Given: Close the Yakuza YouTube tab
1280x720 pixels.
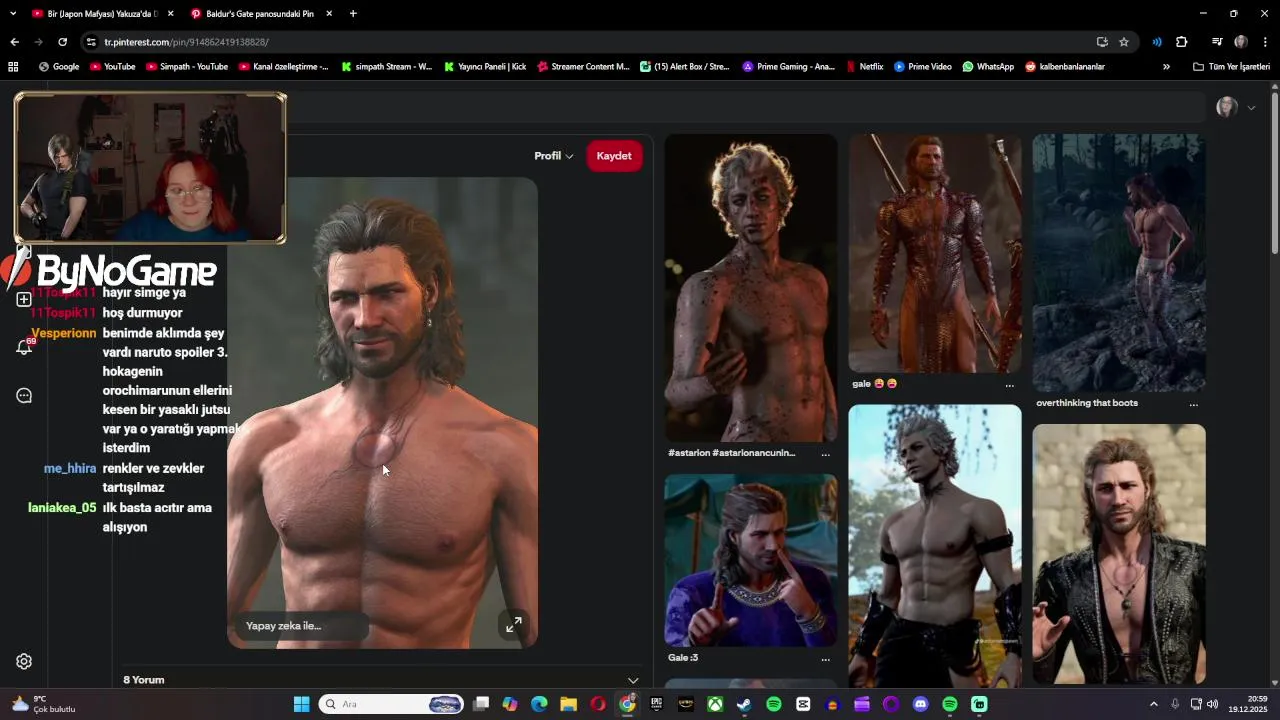Looking at the screenshot, I should pos(170,14).
